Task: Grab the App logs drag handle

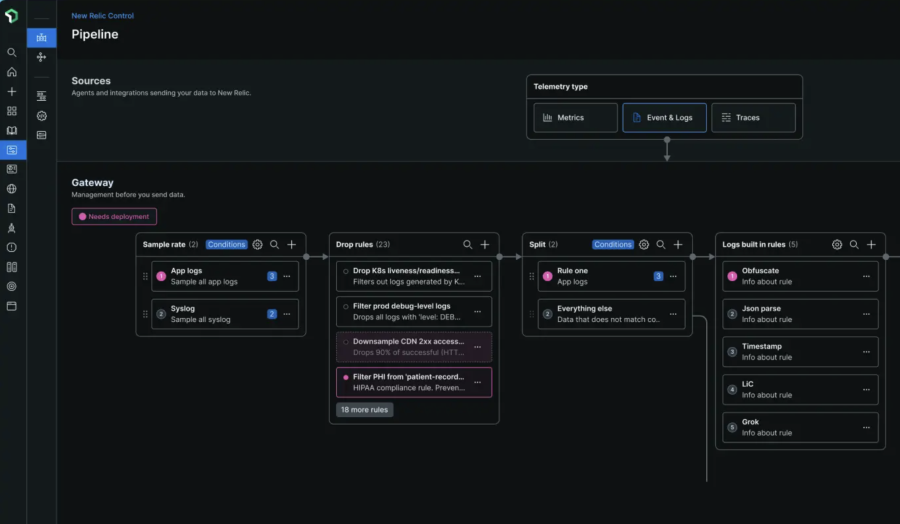Action: 145,276
